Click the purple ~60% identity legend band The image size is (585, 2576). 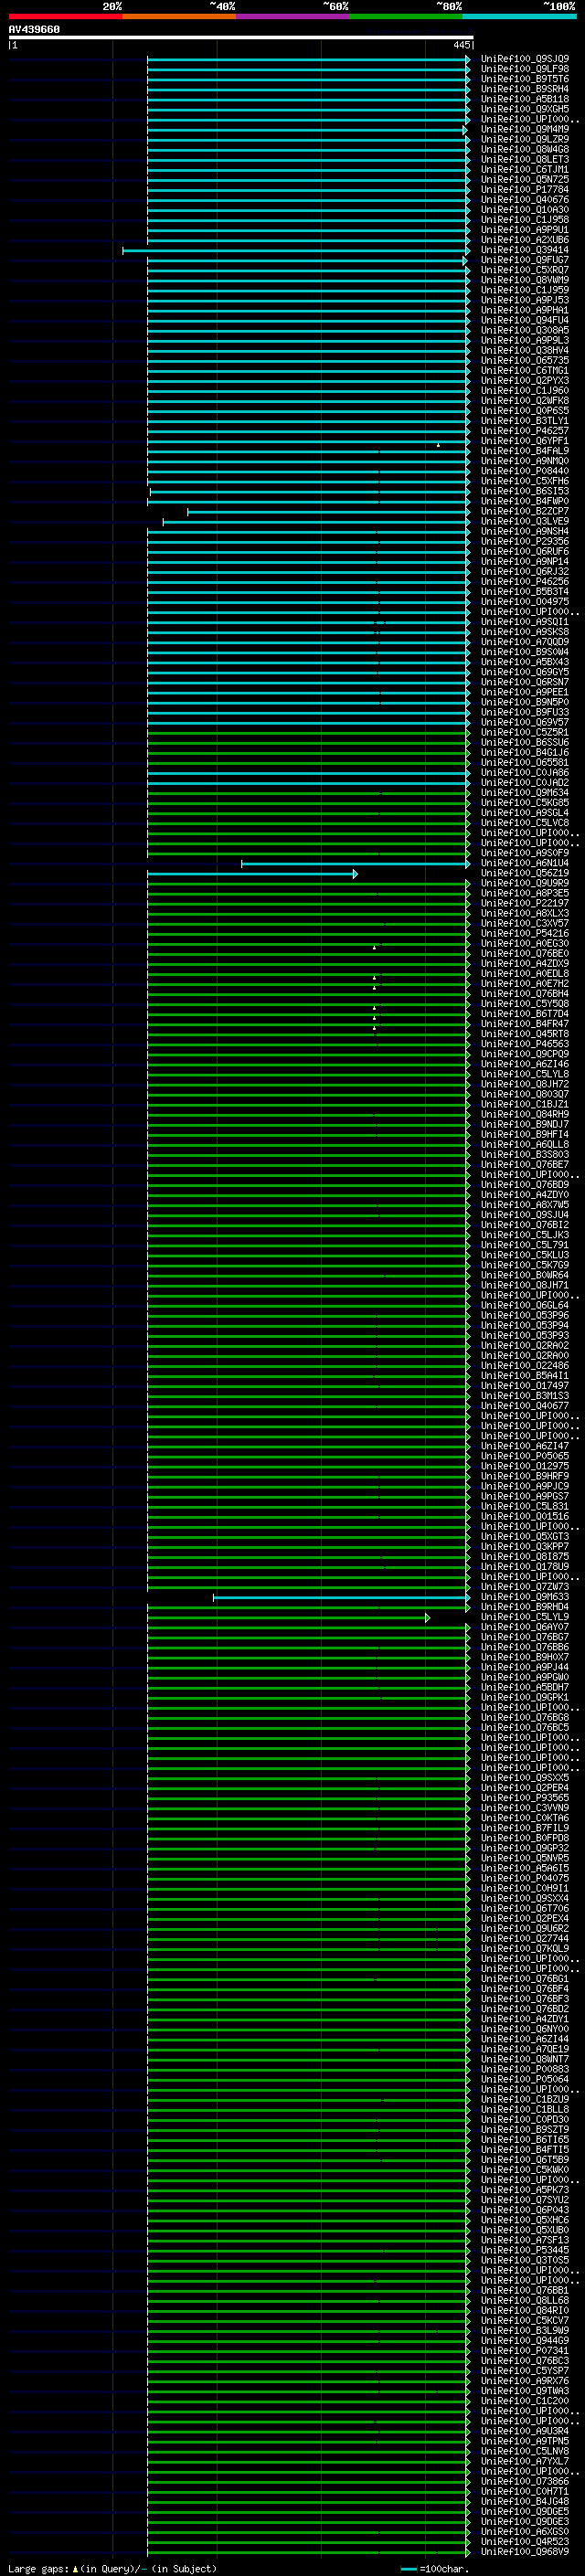293,16
